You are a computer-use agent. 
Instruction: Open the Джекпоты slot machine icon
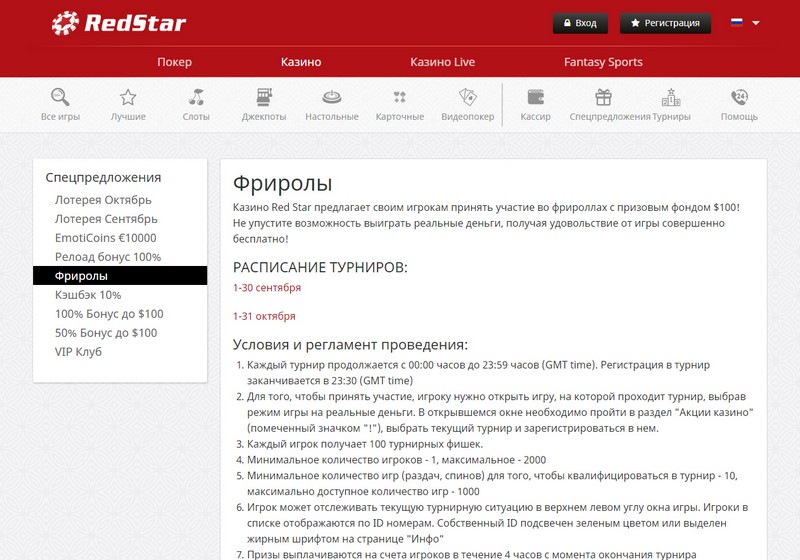click(x=264, y=97)
